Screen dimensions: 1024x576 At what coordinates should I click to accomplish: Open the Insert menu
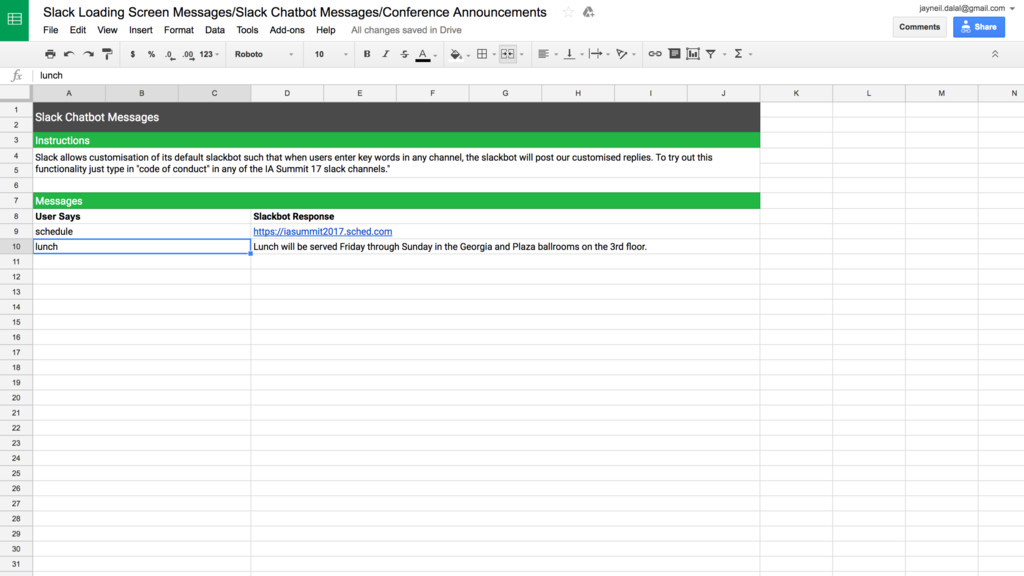click(x=140, y=30)
